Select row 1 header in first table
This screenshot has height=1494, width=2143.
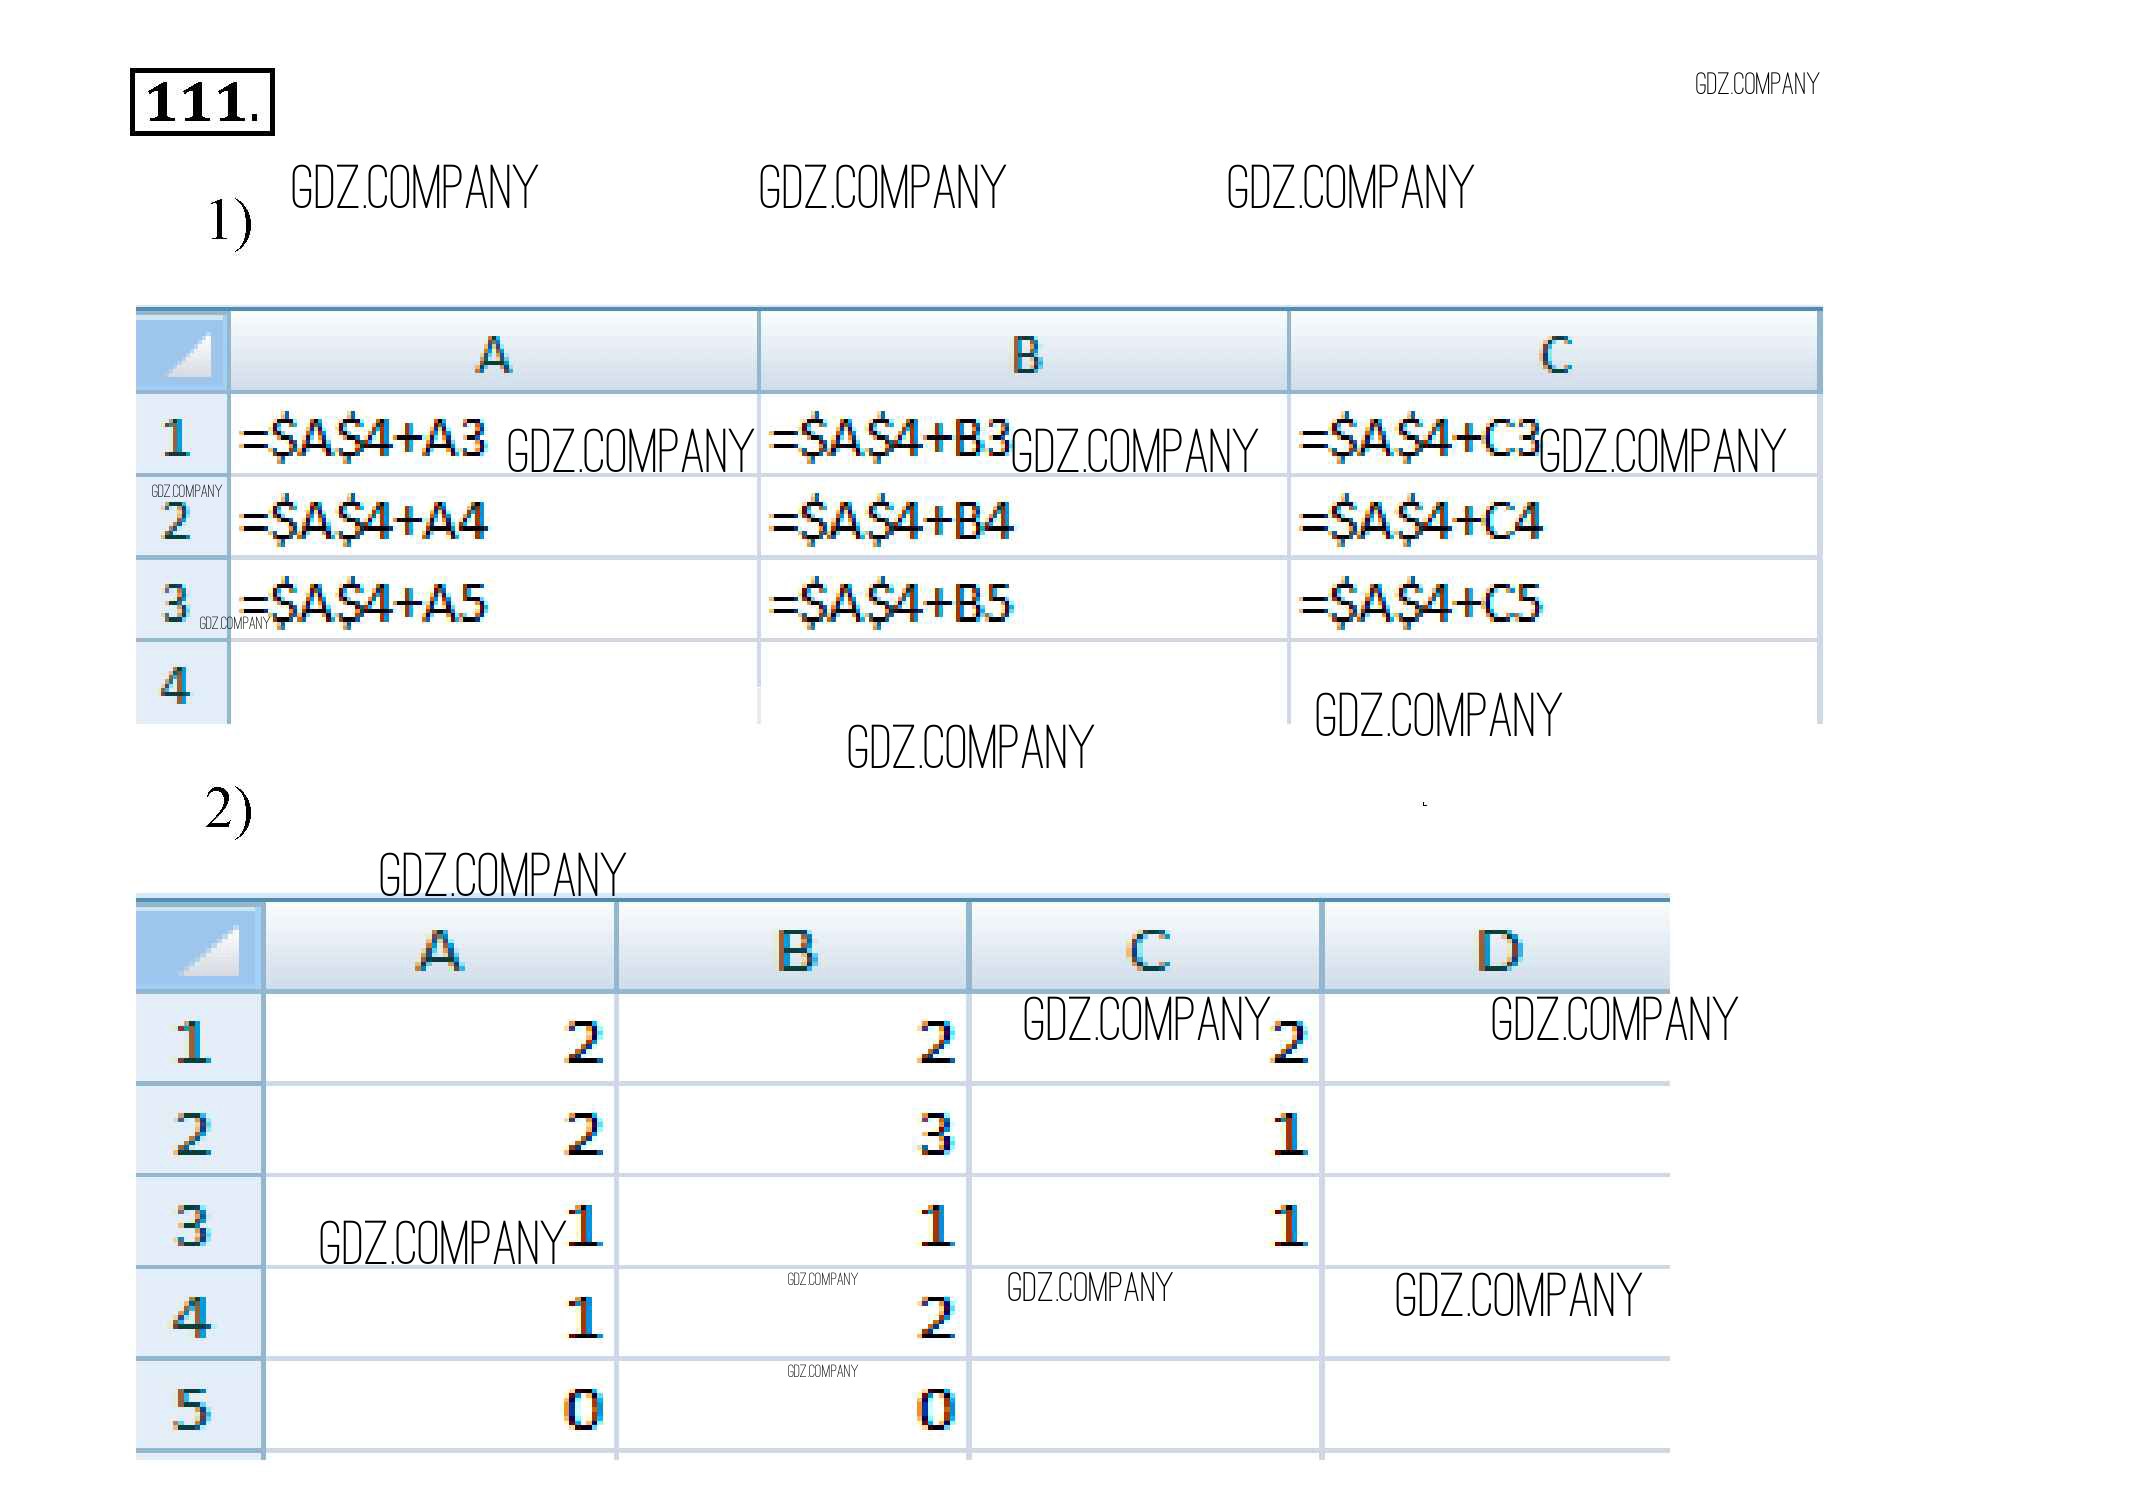click(x=177, y=437)
